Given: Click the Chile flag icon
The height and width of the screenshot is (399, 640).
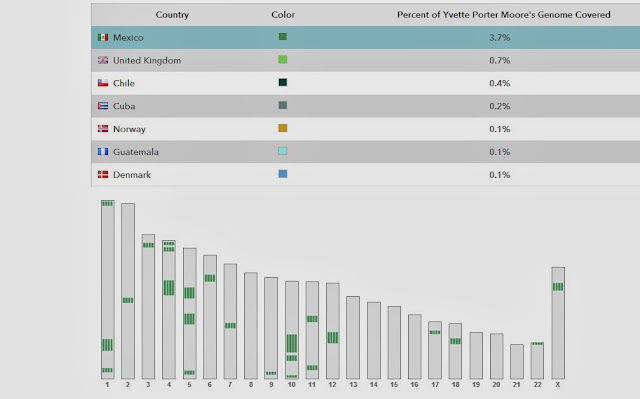Looking at the screenshot, I should tap(103, 83).
